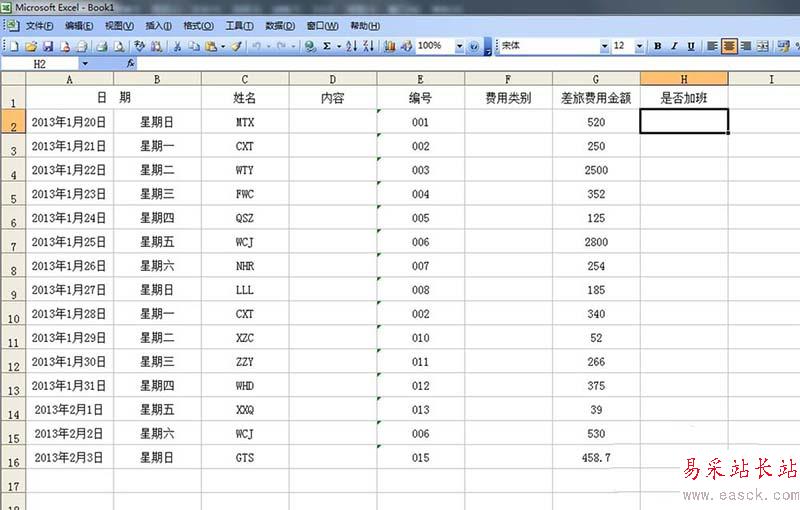
Task: Sort ascending with the A-Z icon
Action: (352, 46)
